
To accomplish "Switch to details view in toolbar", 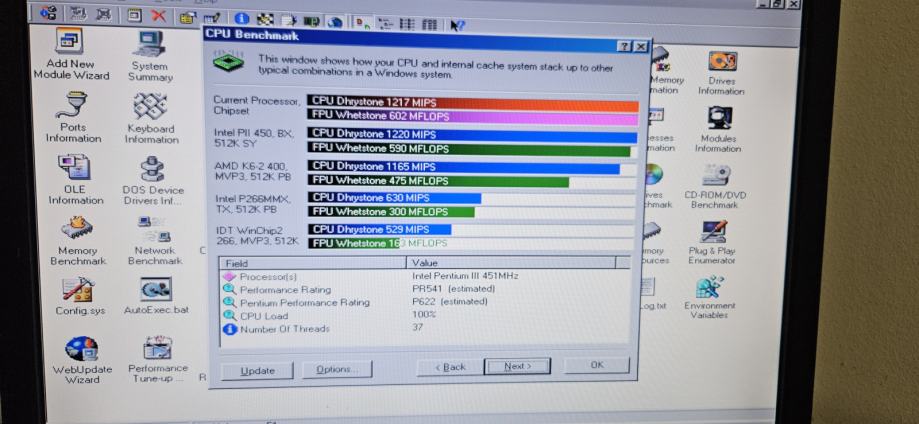I will point(430,25).
